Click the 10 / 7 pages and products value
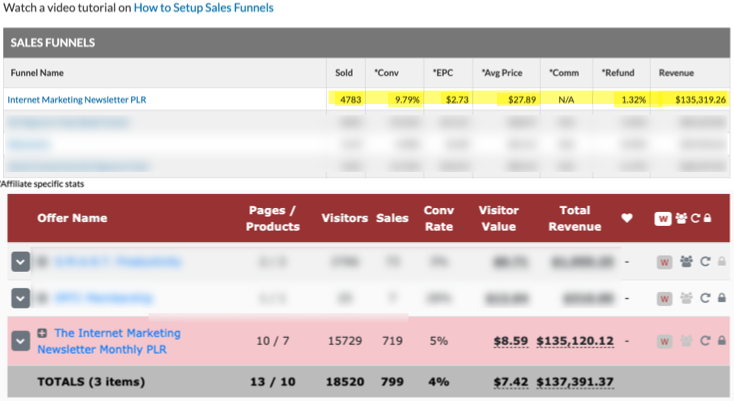This screenshot has width=734, height=401. pyautogui.click(x=272, y=341)
